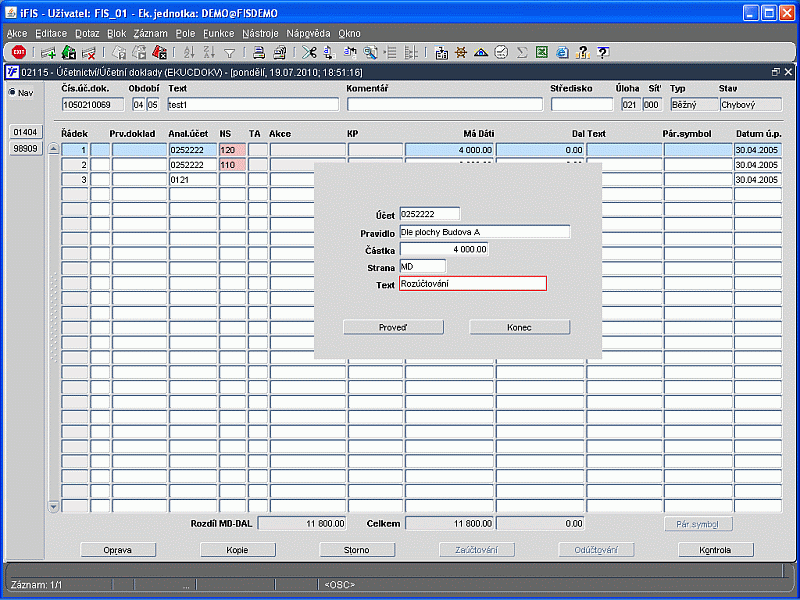Click the sigma sum icon
The width and height of the screenshot is (800, 600).
coord(521,52)
